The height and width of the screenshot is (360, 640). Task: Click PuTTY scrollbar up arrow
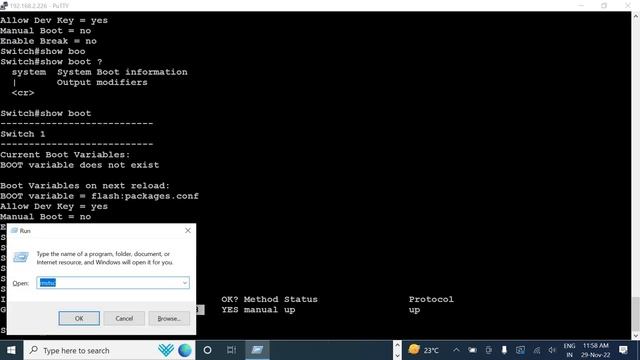[x=636, y=16]
